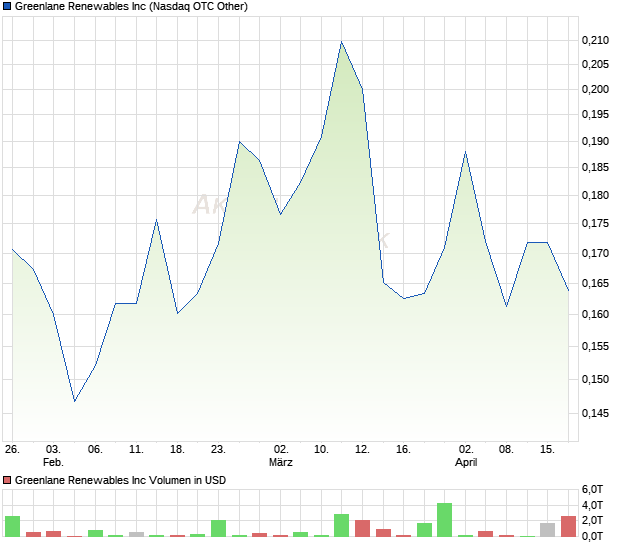Click the chart title 'Greenlane Renewables Inc (Nasdaq OTC Other)'
The height and width of the screenshot is (546, 620).
(131, 6)
